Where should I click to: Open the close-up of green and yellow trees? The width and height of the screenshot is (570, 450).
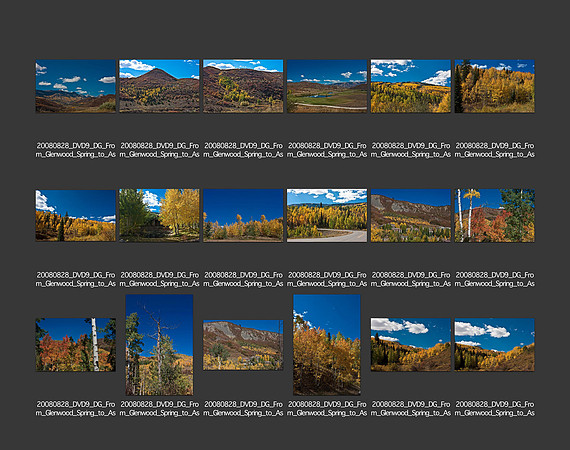coord(159,215)
